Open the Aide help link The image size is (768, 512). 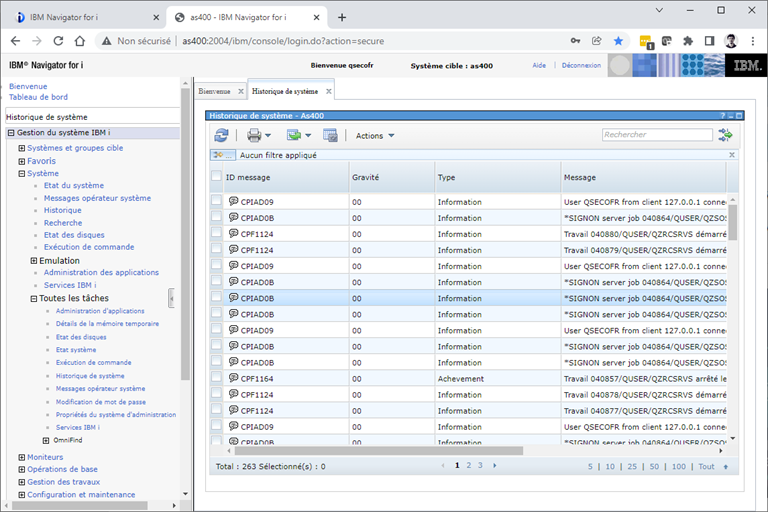pos(539,65)
